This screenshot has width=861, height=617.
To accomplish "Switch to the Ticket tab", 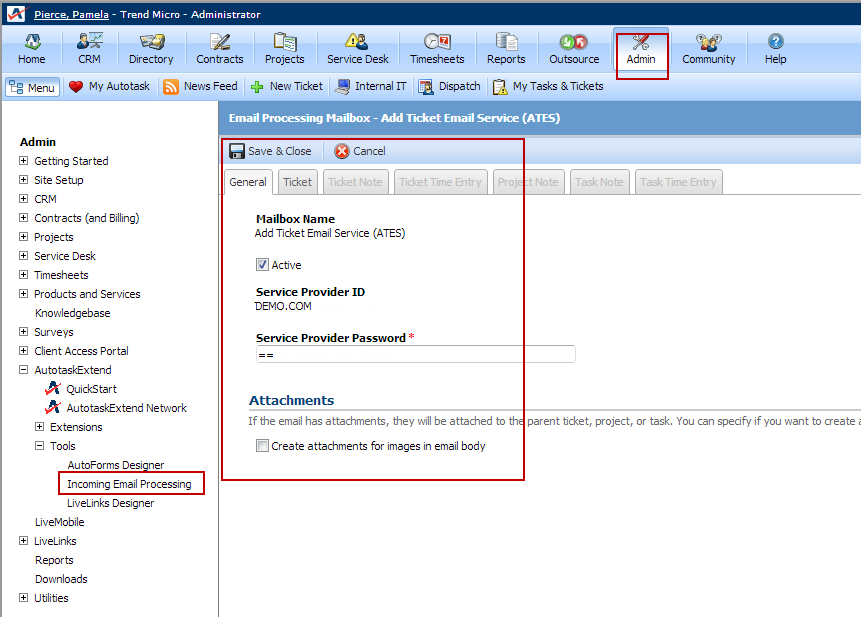I will tap(297, 182).
